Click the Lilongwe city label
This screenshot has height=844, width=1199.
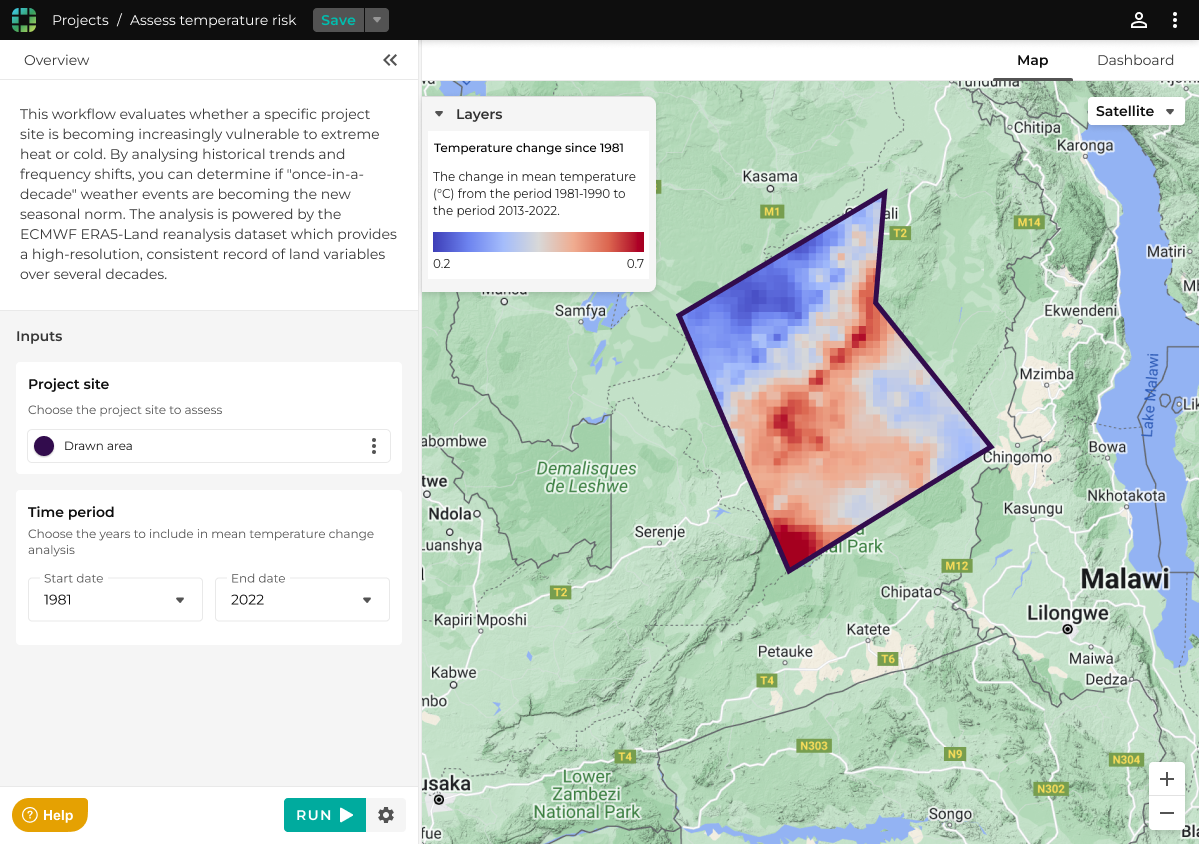pyautogui.click(x=1067, y=613)
